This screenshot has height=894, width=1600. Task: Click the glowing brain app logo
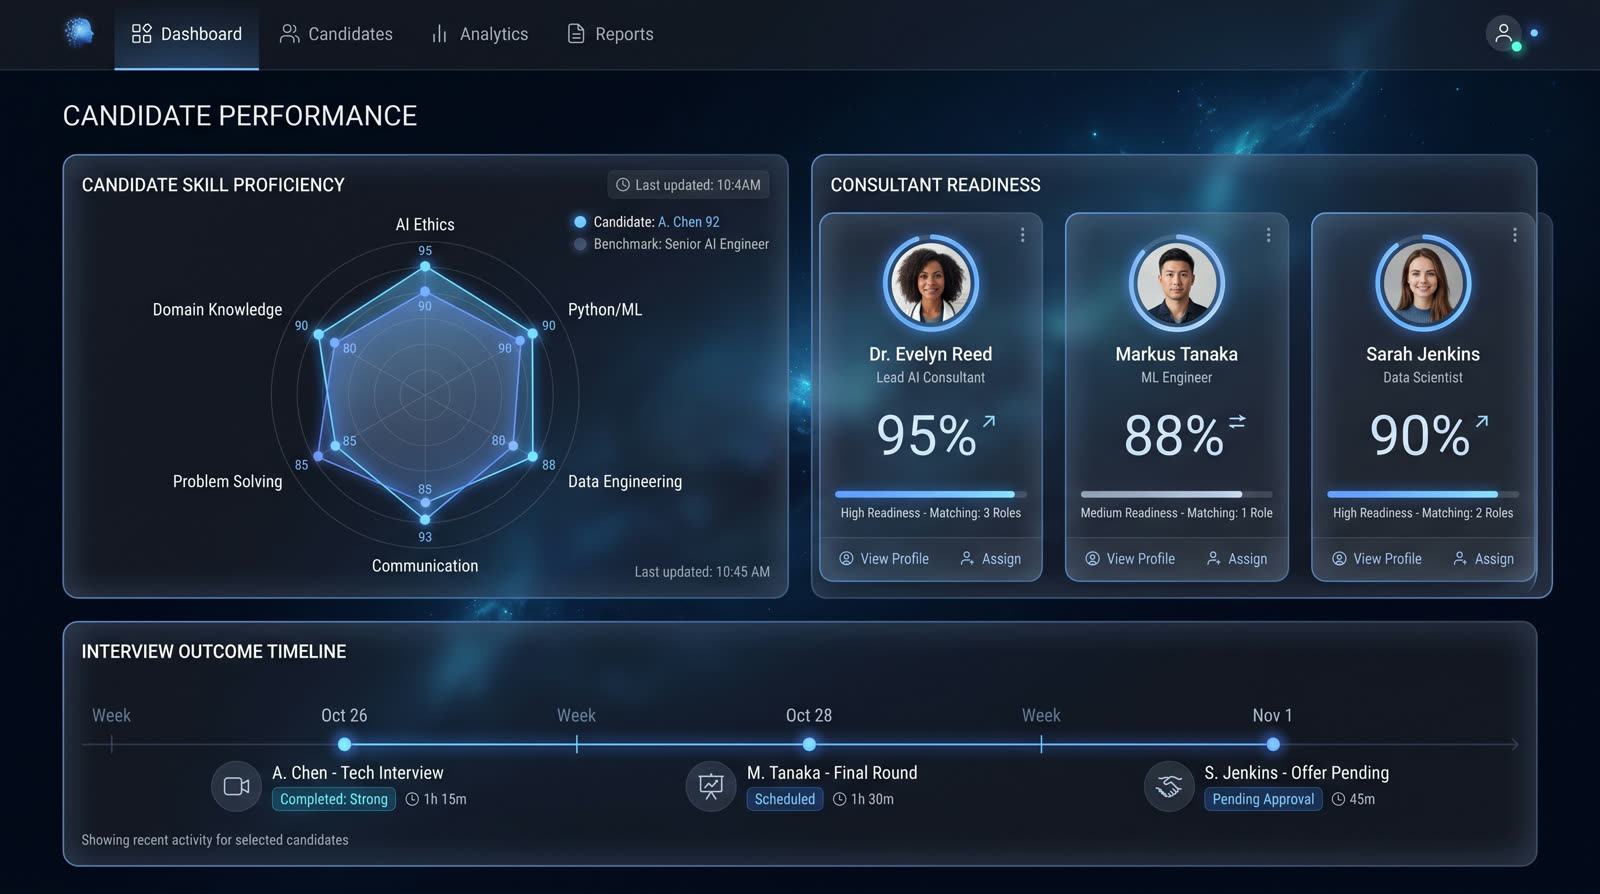tap(79, 32)
